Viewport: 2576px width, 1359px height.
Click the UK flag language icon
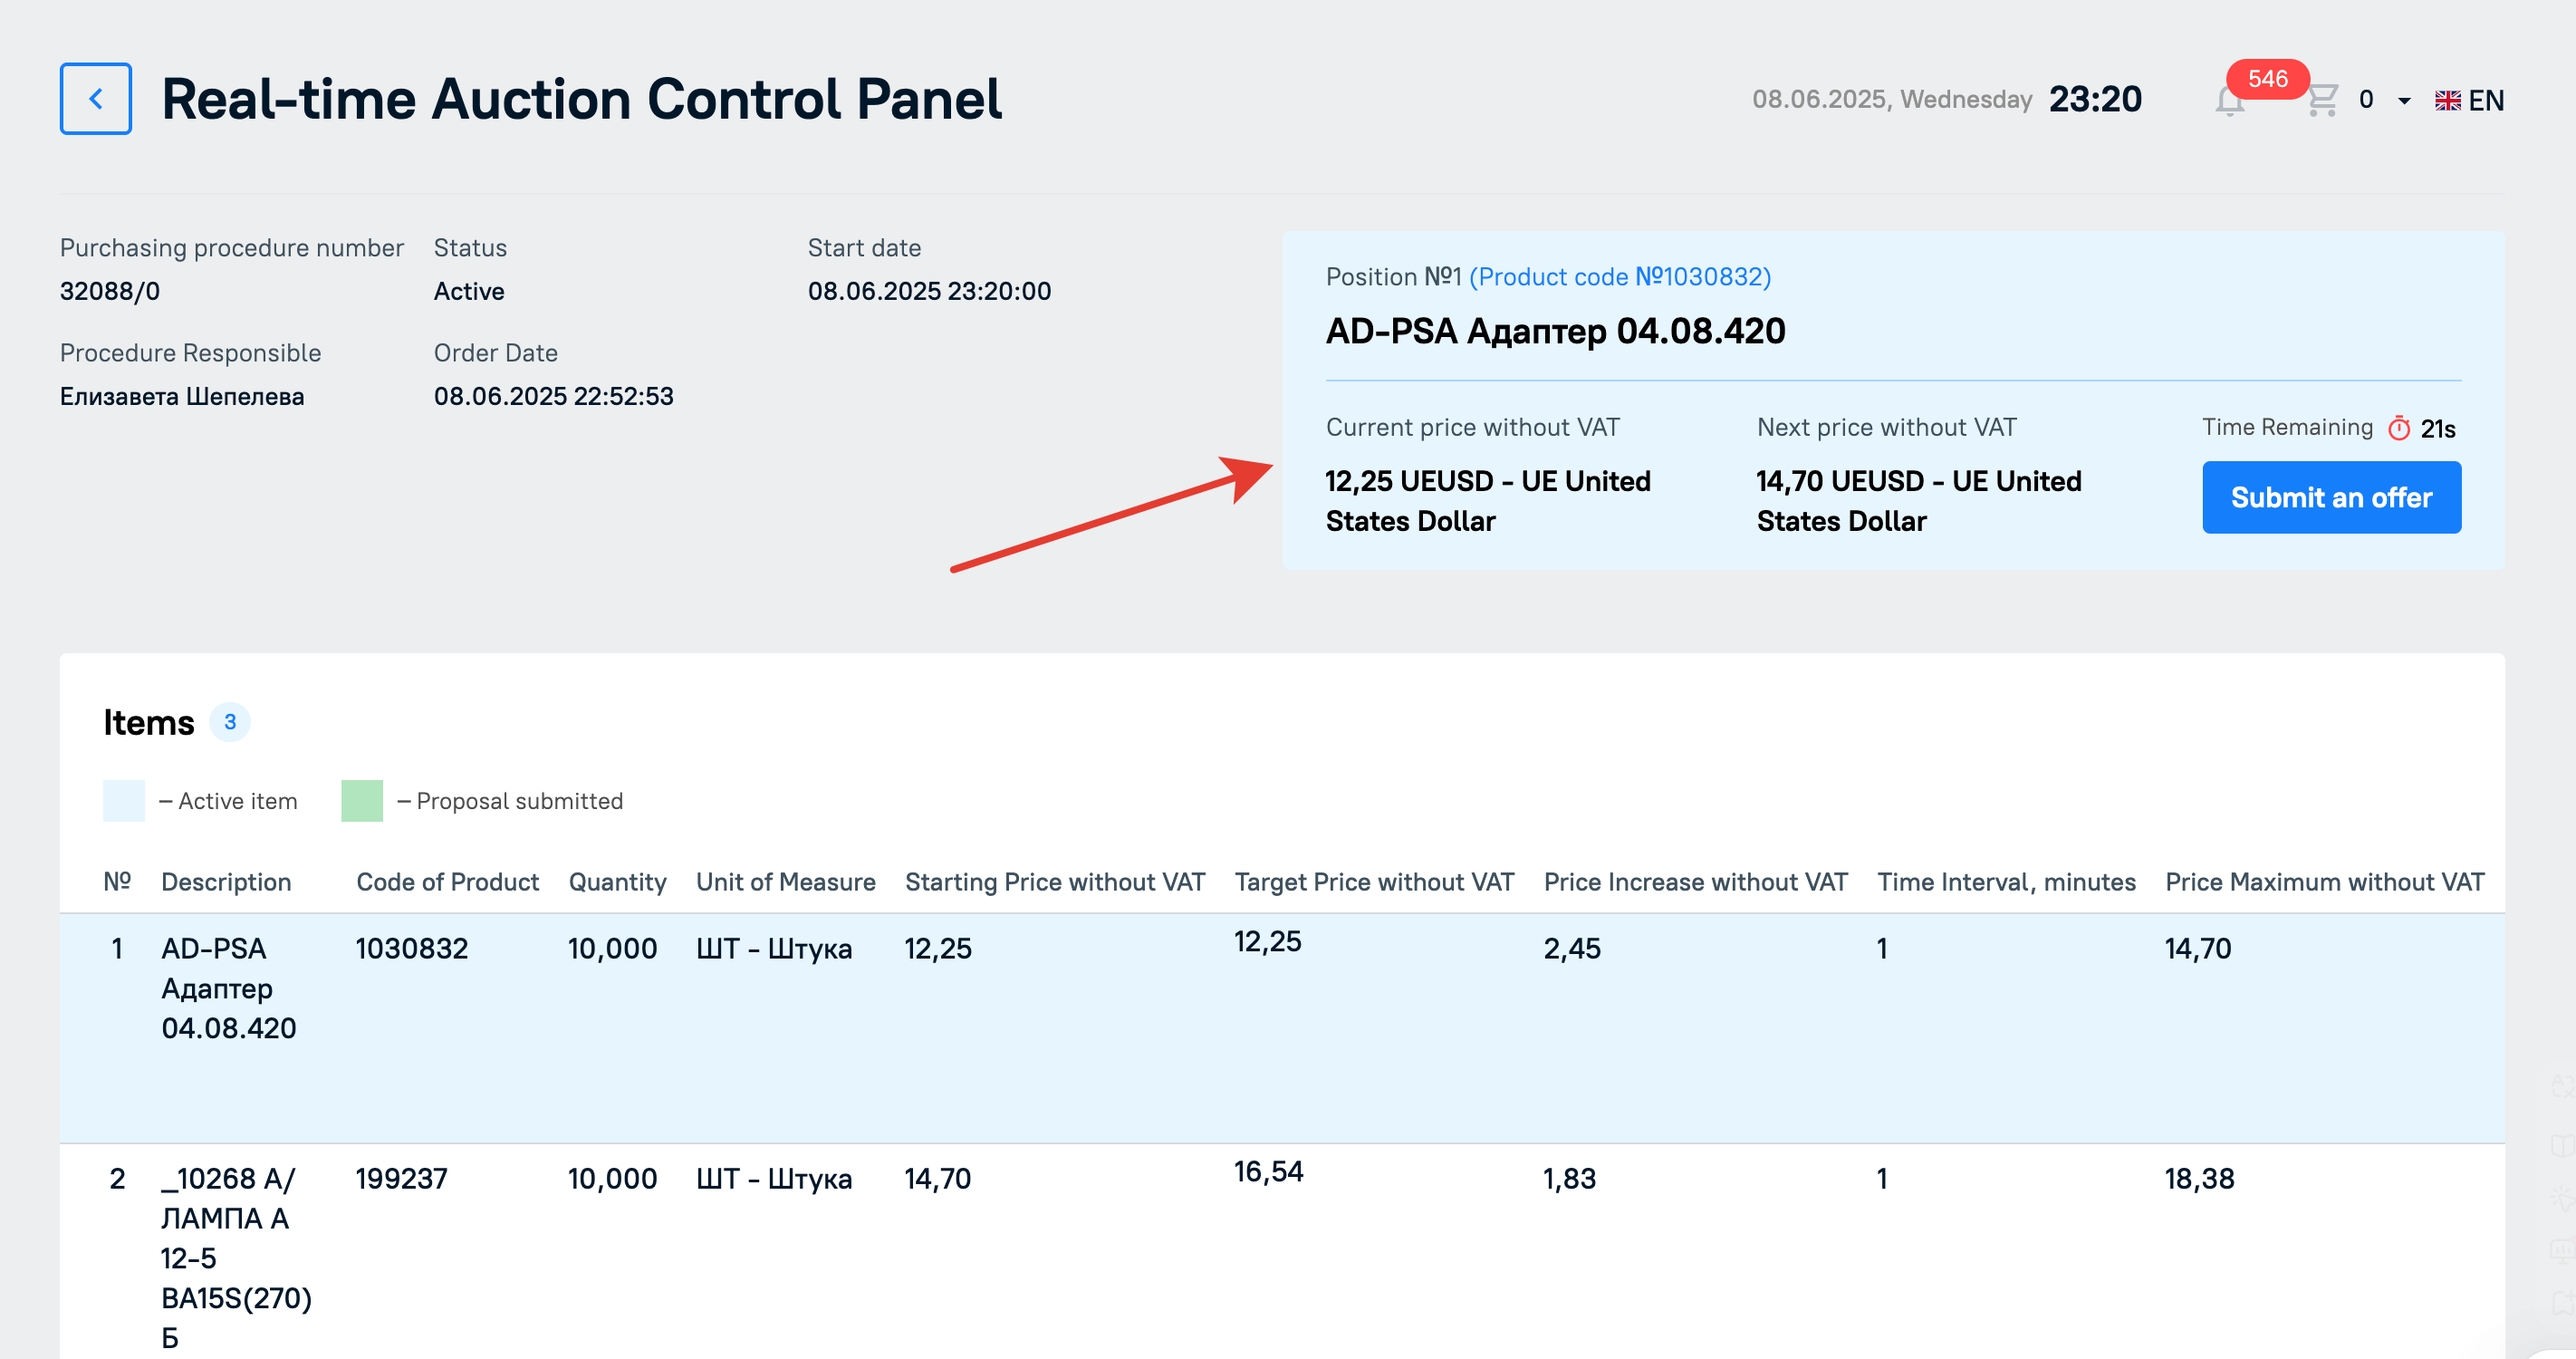coord(2447,100)
